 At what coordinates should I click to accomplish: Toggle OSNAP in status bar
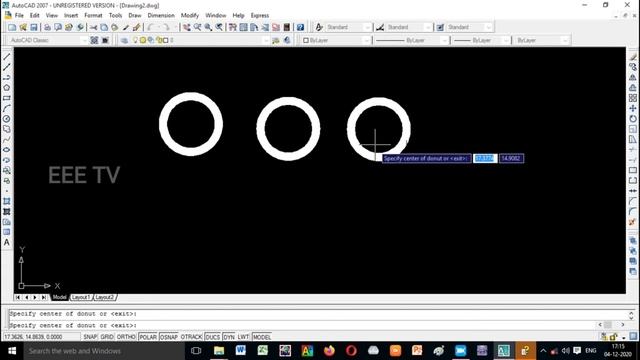pyautogui.click(x=169, y=337)
